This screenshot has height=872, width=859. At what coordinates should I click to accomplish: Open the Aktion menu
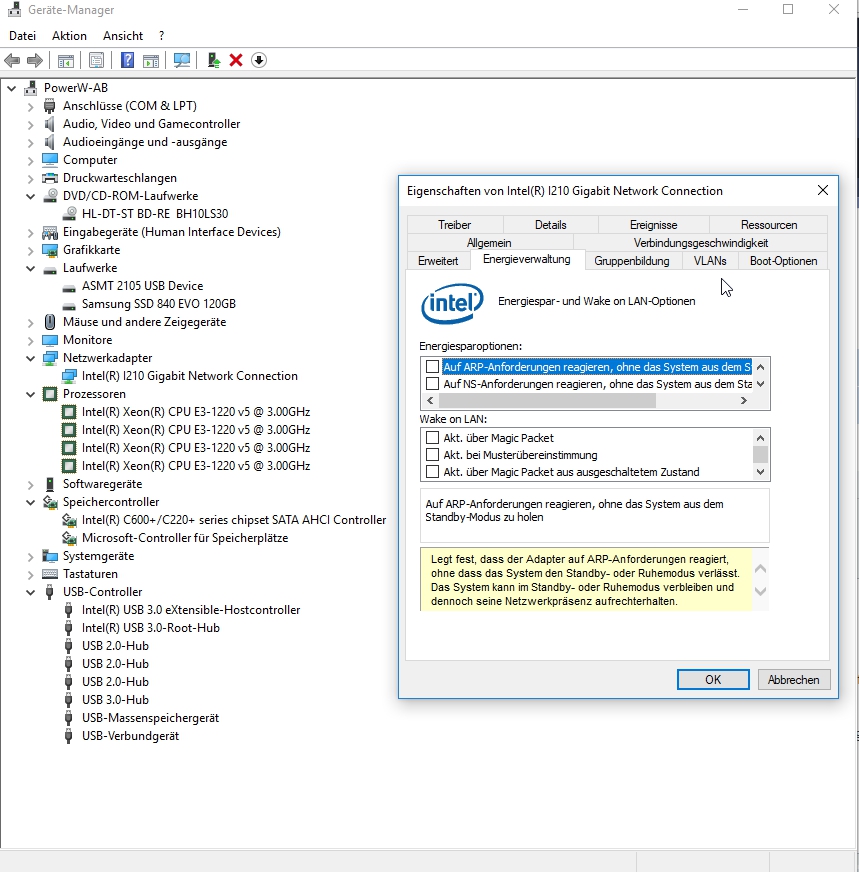click(69, 36)
